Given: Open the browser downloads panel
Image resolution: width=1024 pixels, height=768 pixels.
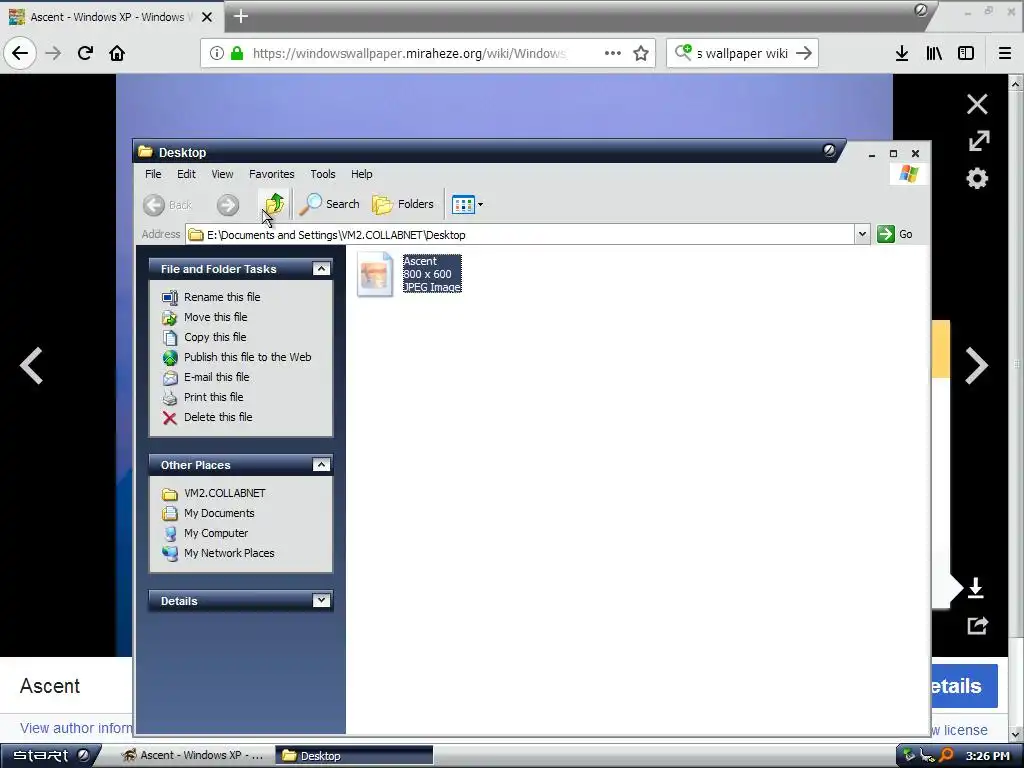Looking at the screenshot, I should coord(902,53).
